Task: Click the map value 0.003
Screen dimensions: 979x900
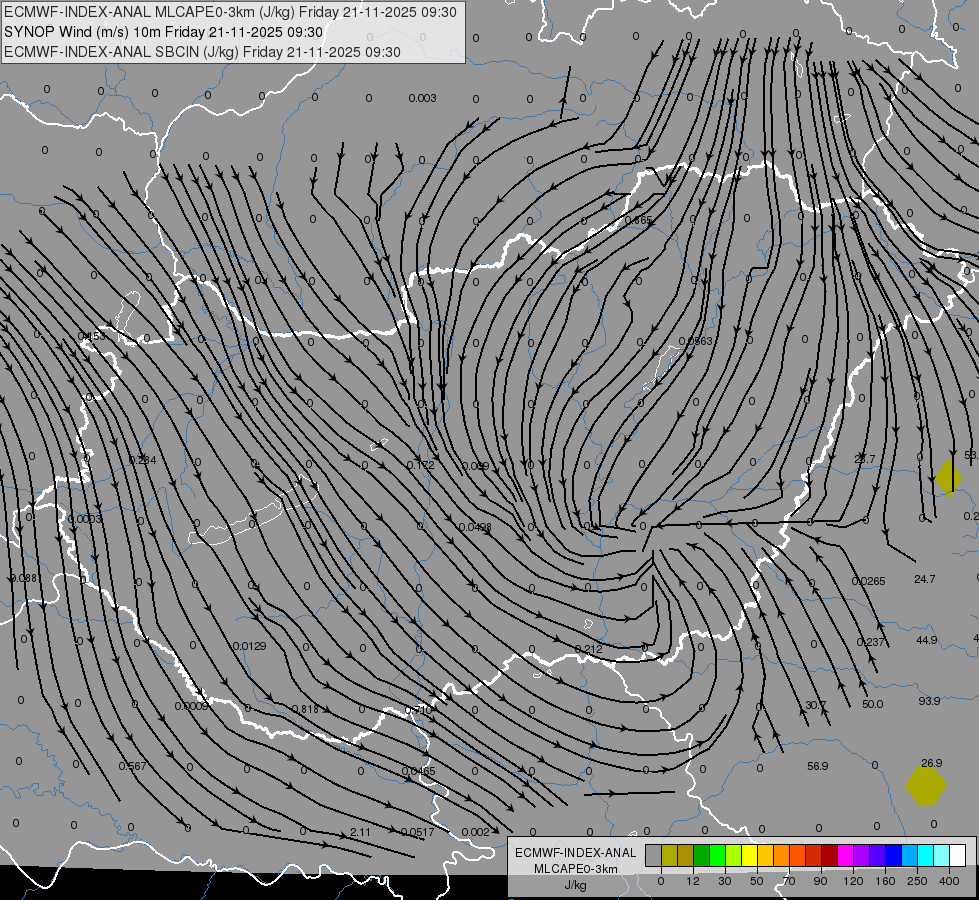Action: 423,98
